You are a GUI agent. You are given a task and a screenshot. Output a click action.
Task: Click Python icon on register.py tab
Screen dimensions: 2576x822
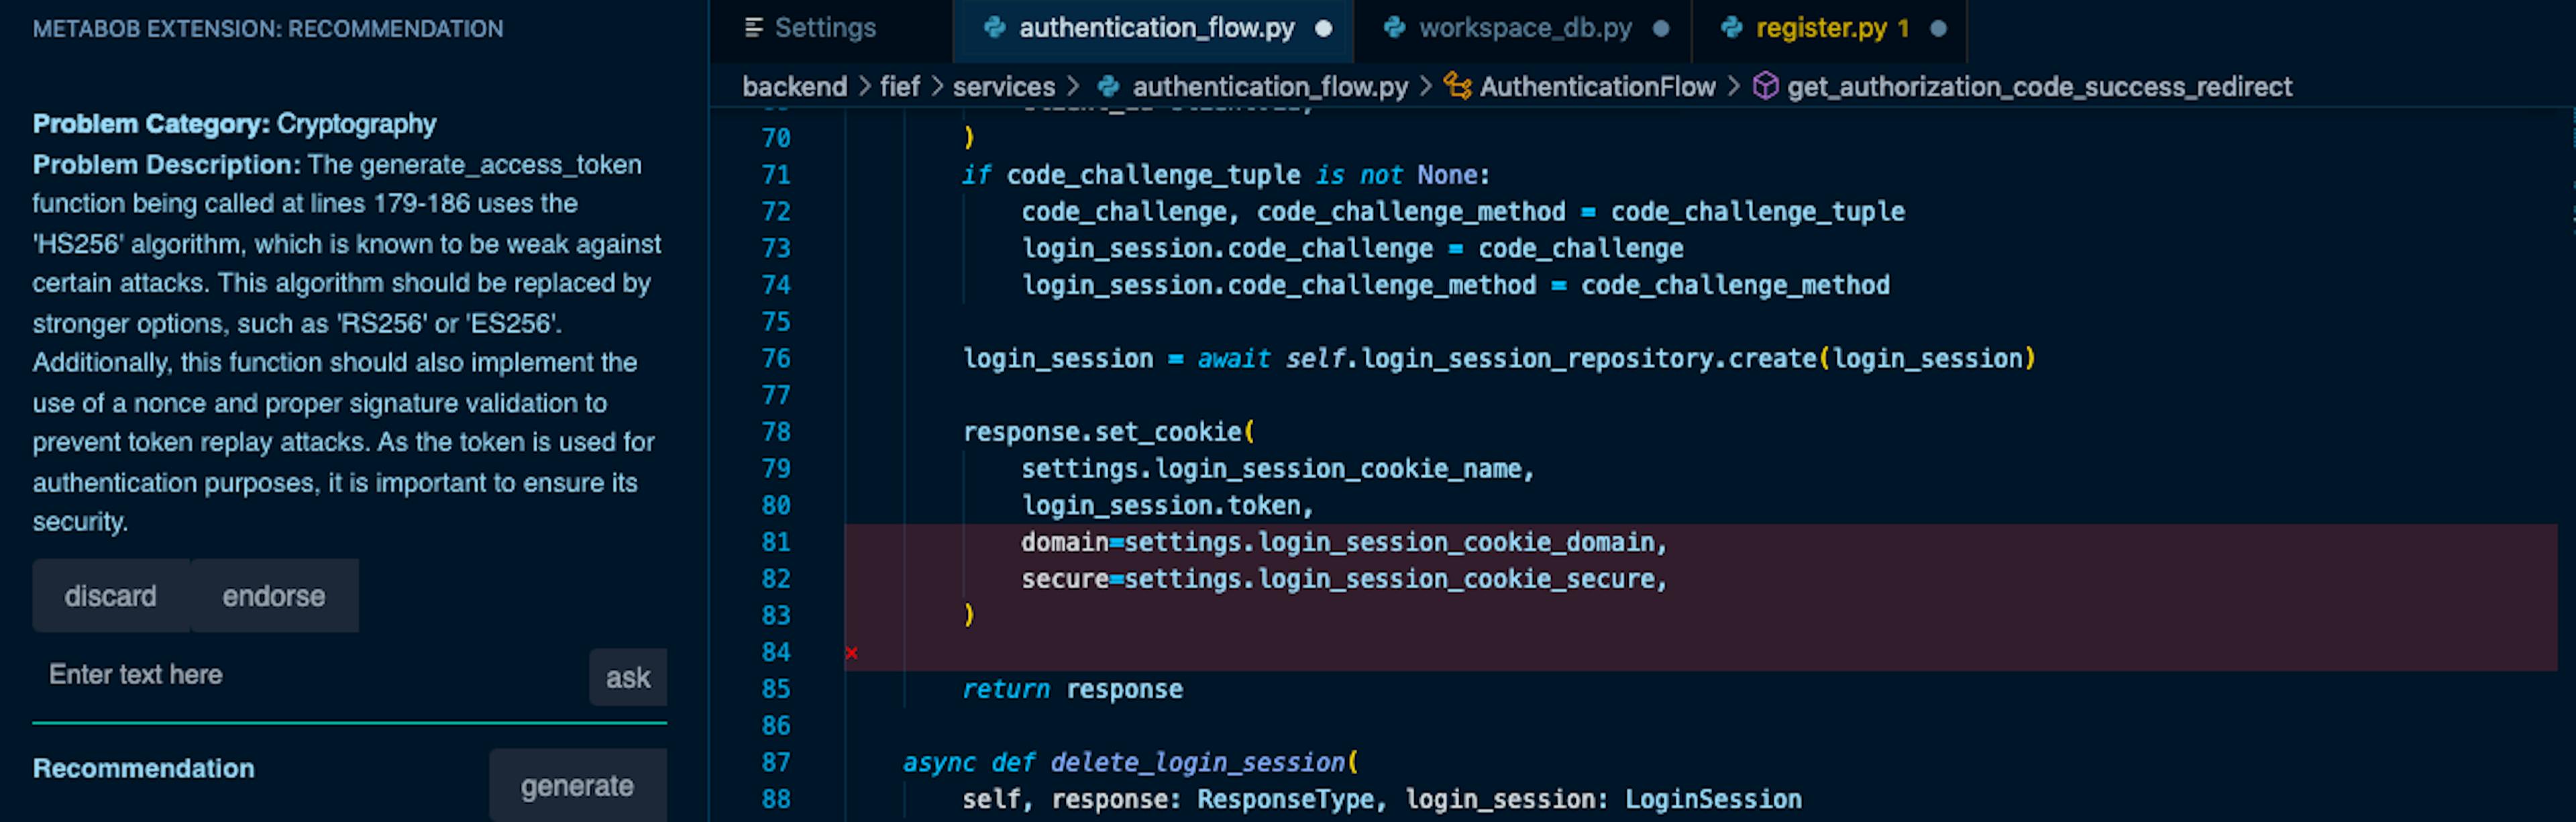click(1732, 28)
